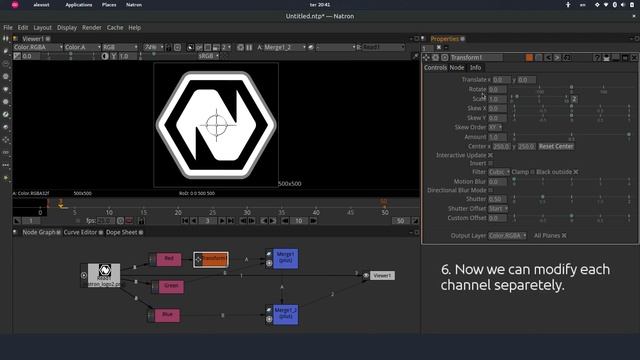Toggle the Invert checkbox
This screenshot has width=640, height=360.
(x=491, y=163)
